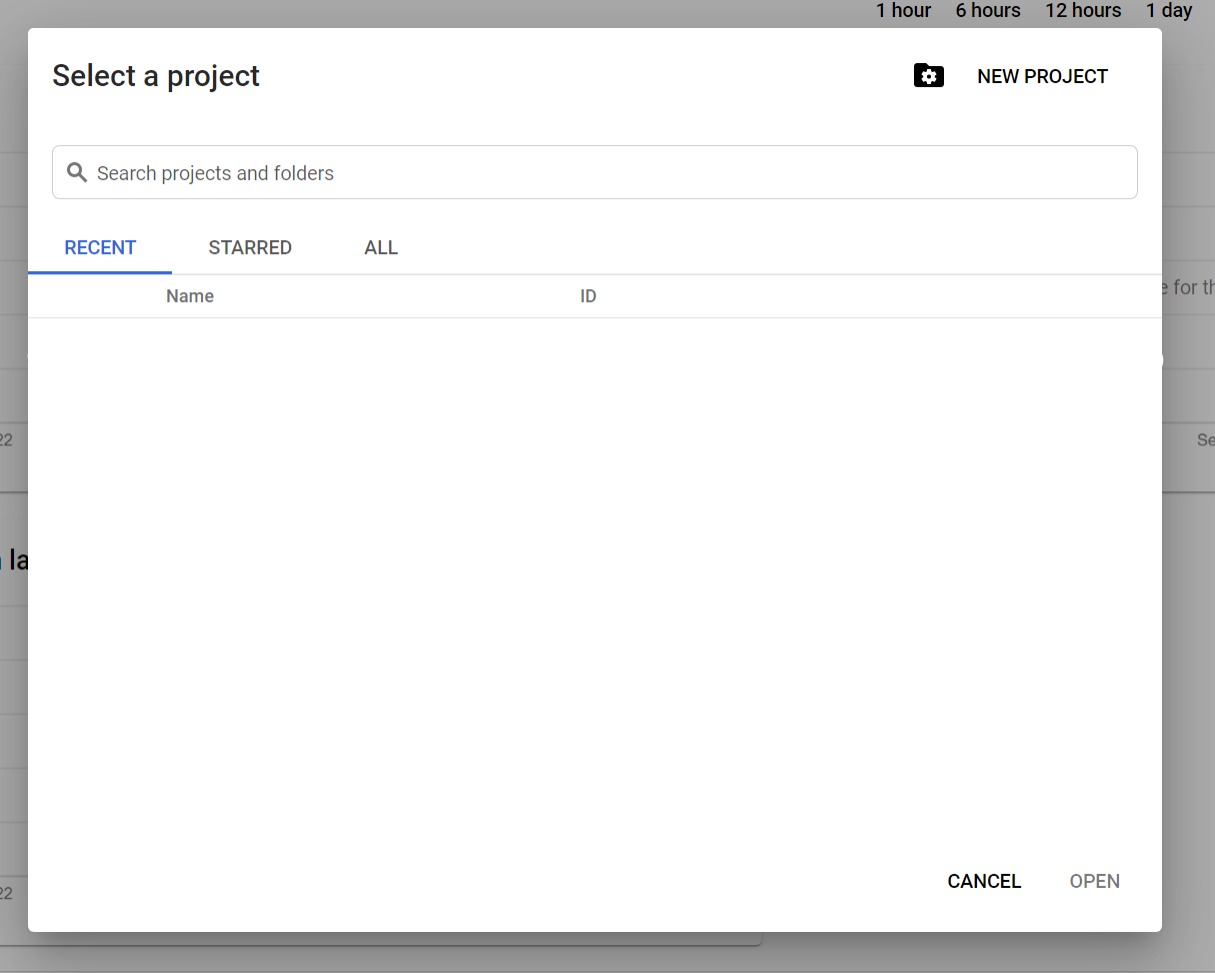This screenshot has height=973, width=1215.
Task: Select the 12 hours time range behind dialog
Action: pyautogui.click(x=1083, y=10)
